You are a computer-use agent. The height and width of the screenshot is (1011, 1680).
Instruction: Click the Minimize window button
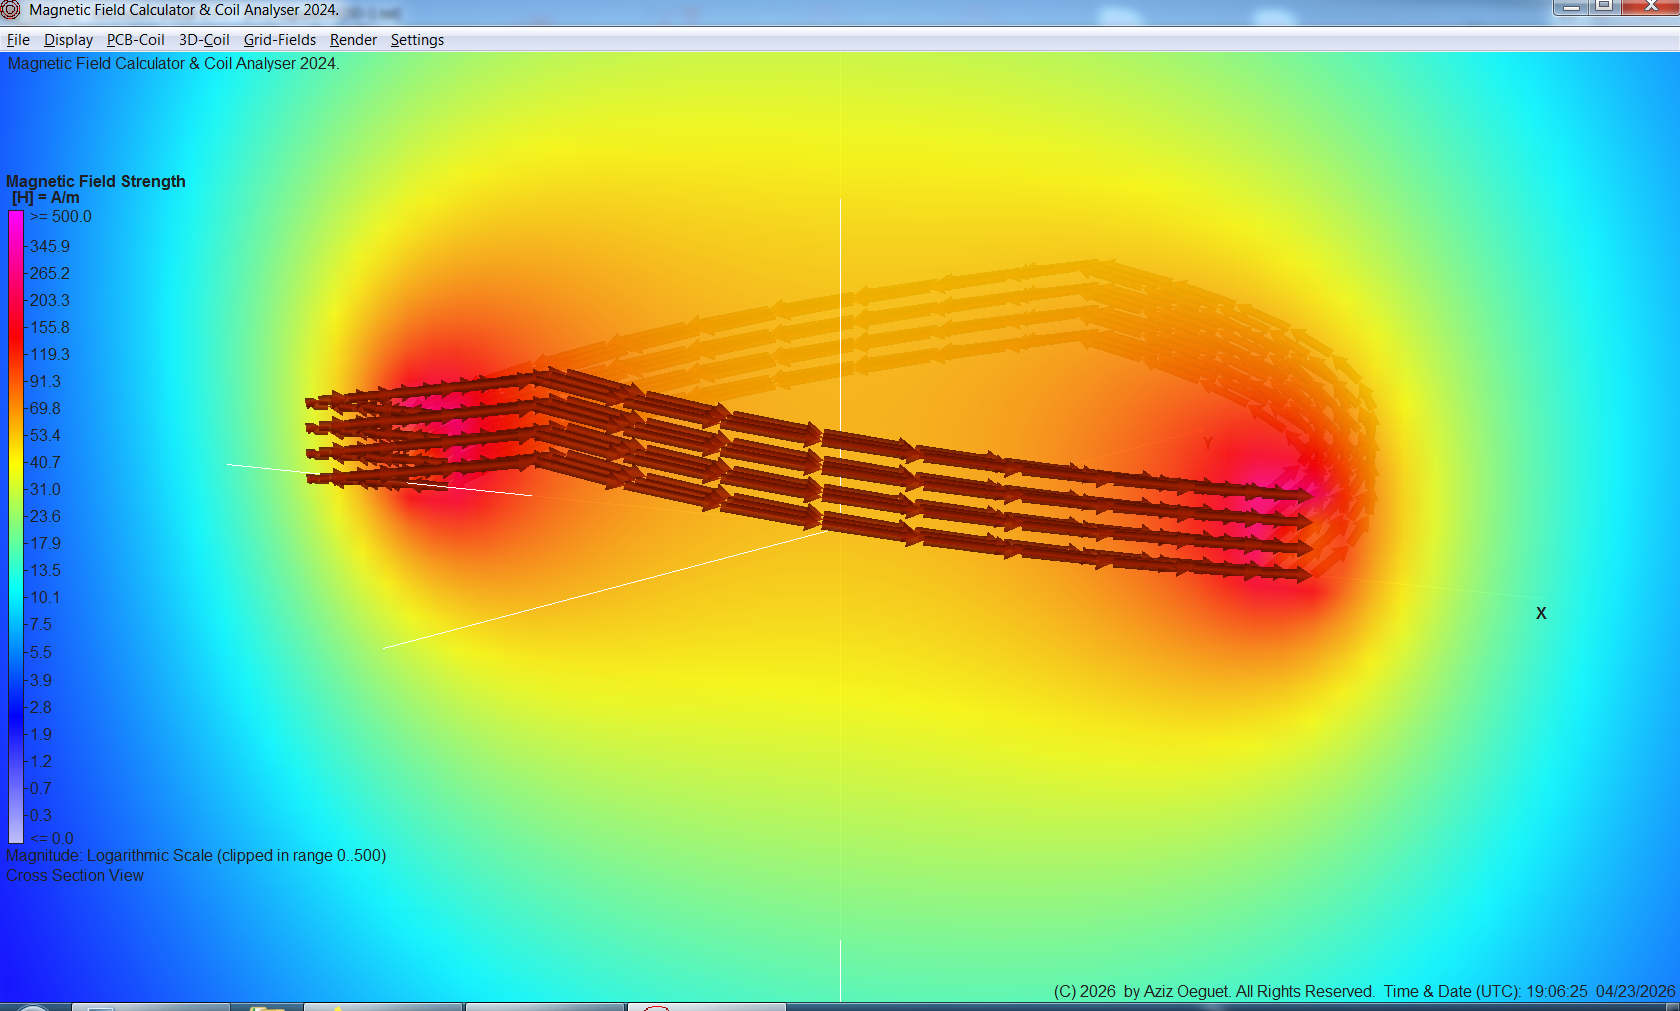(x=1572, y=8)
